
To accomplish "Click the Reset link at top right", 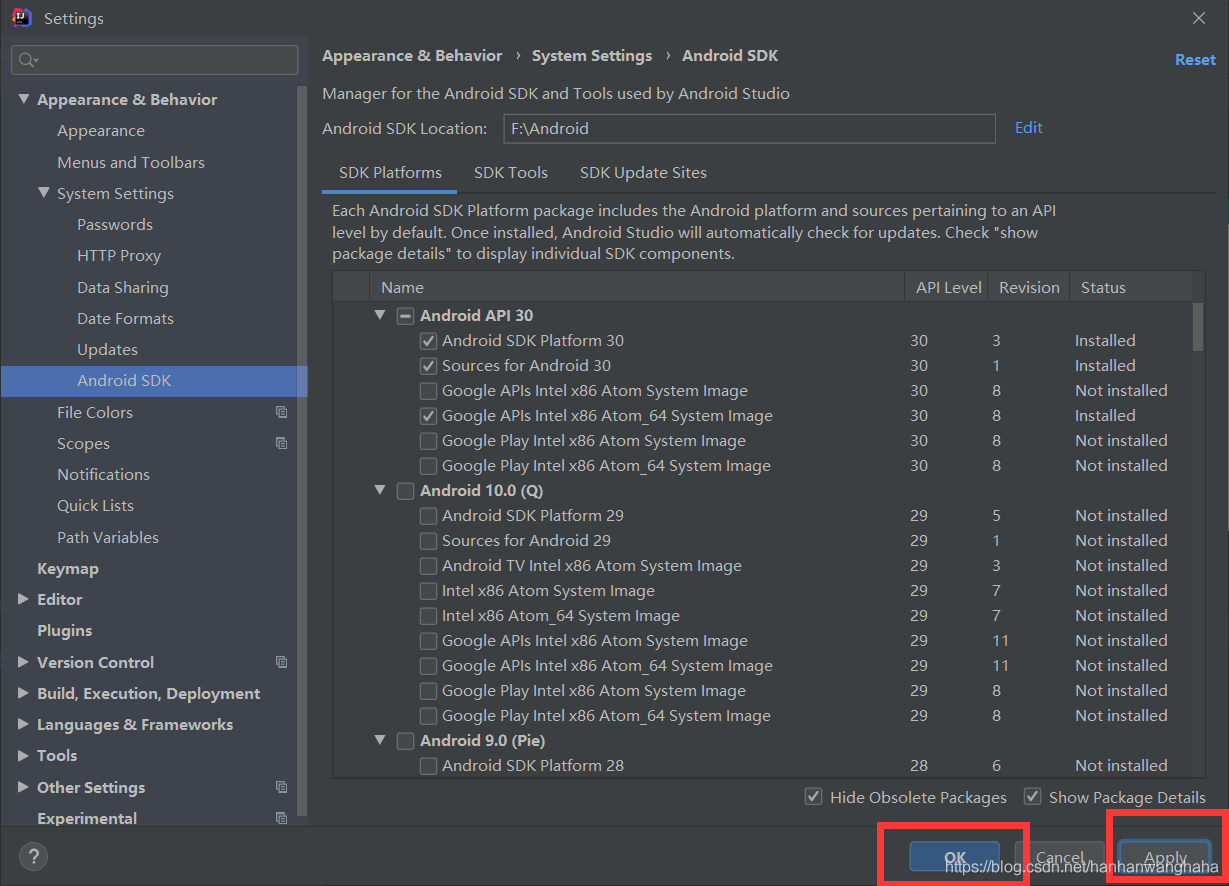I will point(1195,59).
